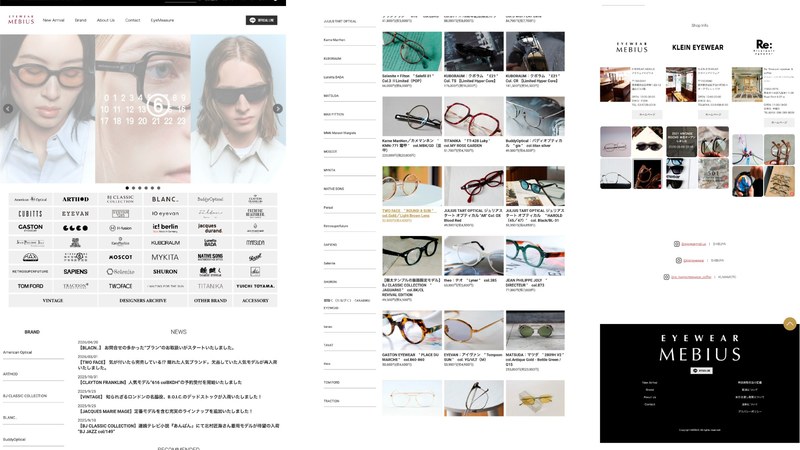
Task: Open the EyeMeasure menu item
Action: 162,20
